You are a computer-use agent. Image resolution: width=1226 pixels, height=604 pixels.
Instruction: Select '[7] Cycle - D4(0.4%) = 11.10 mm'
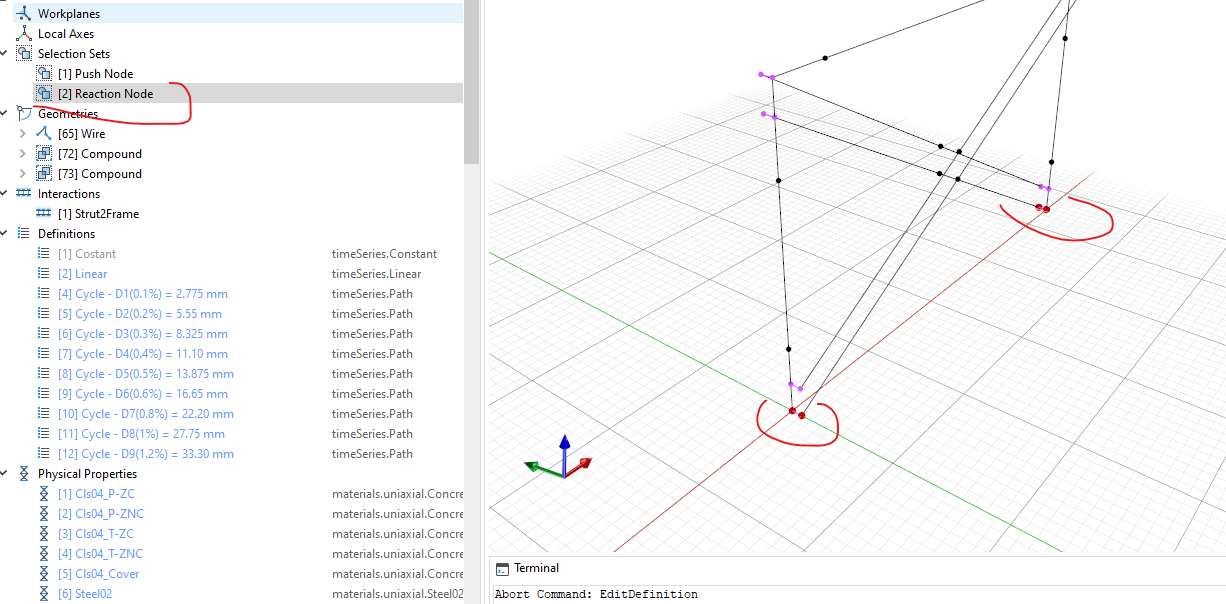tap(142, 353)
